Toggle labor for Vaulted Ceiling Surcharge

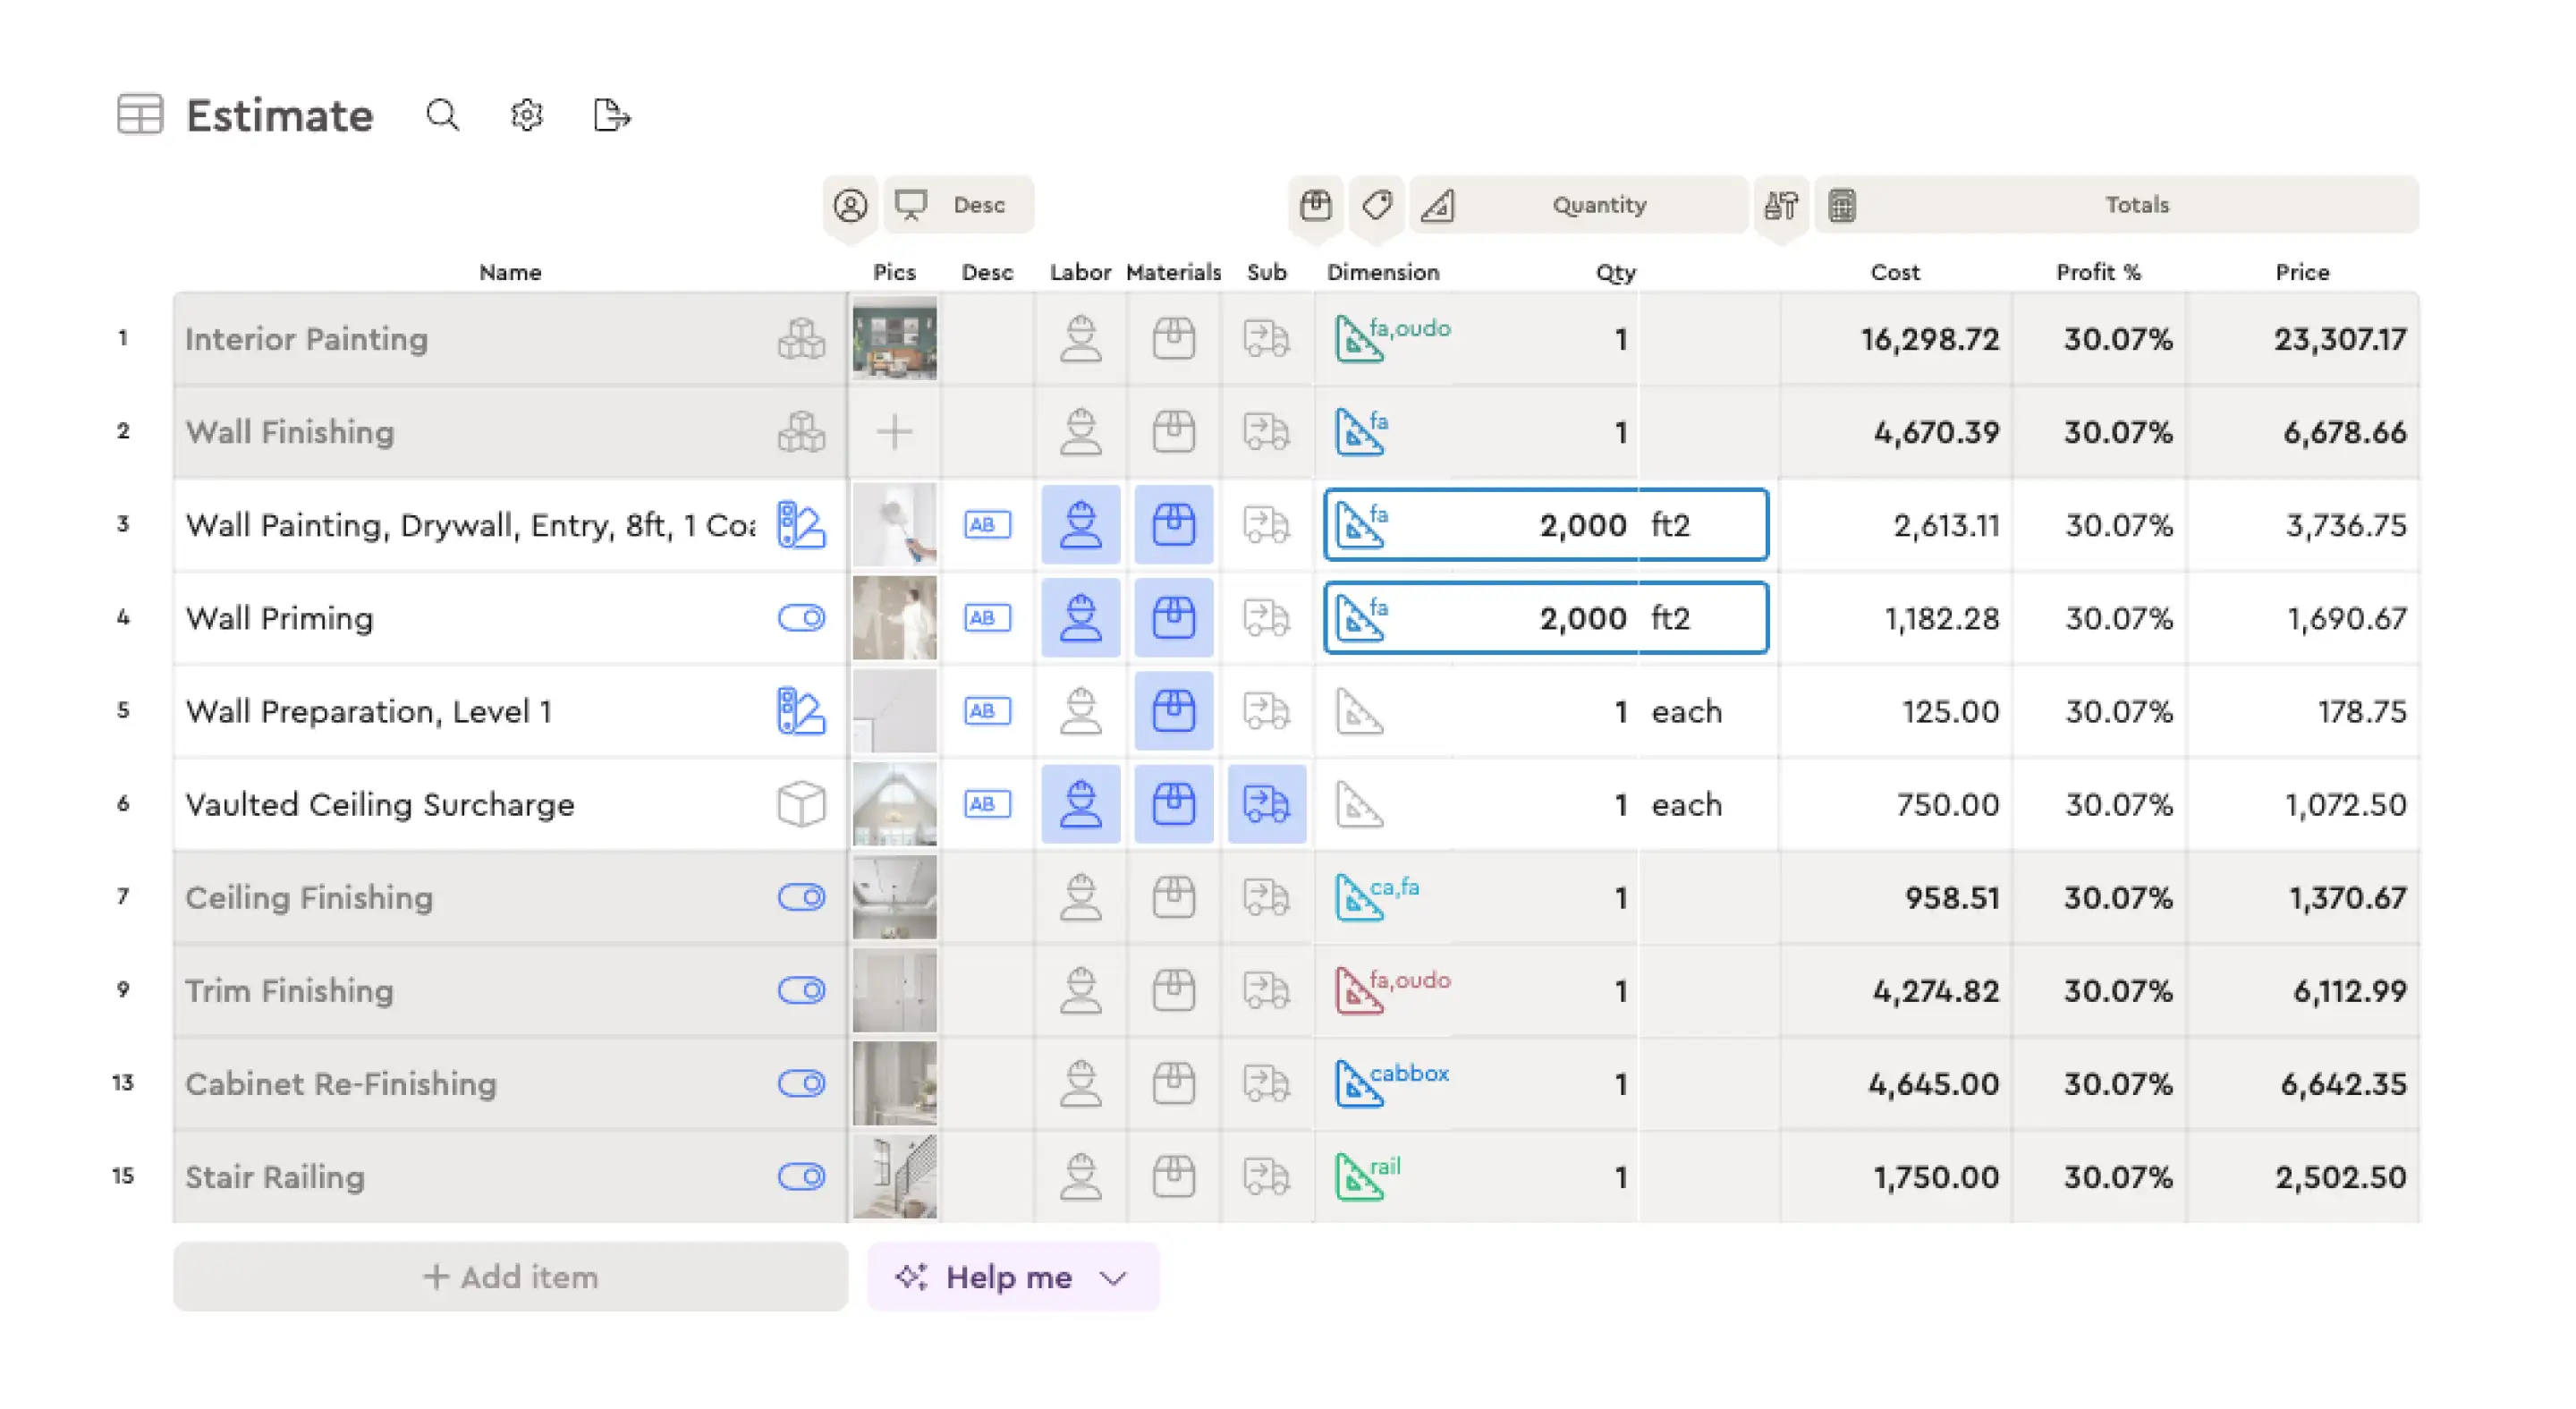[1080, 803]
